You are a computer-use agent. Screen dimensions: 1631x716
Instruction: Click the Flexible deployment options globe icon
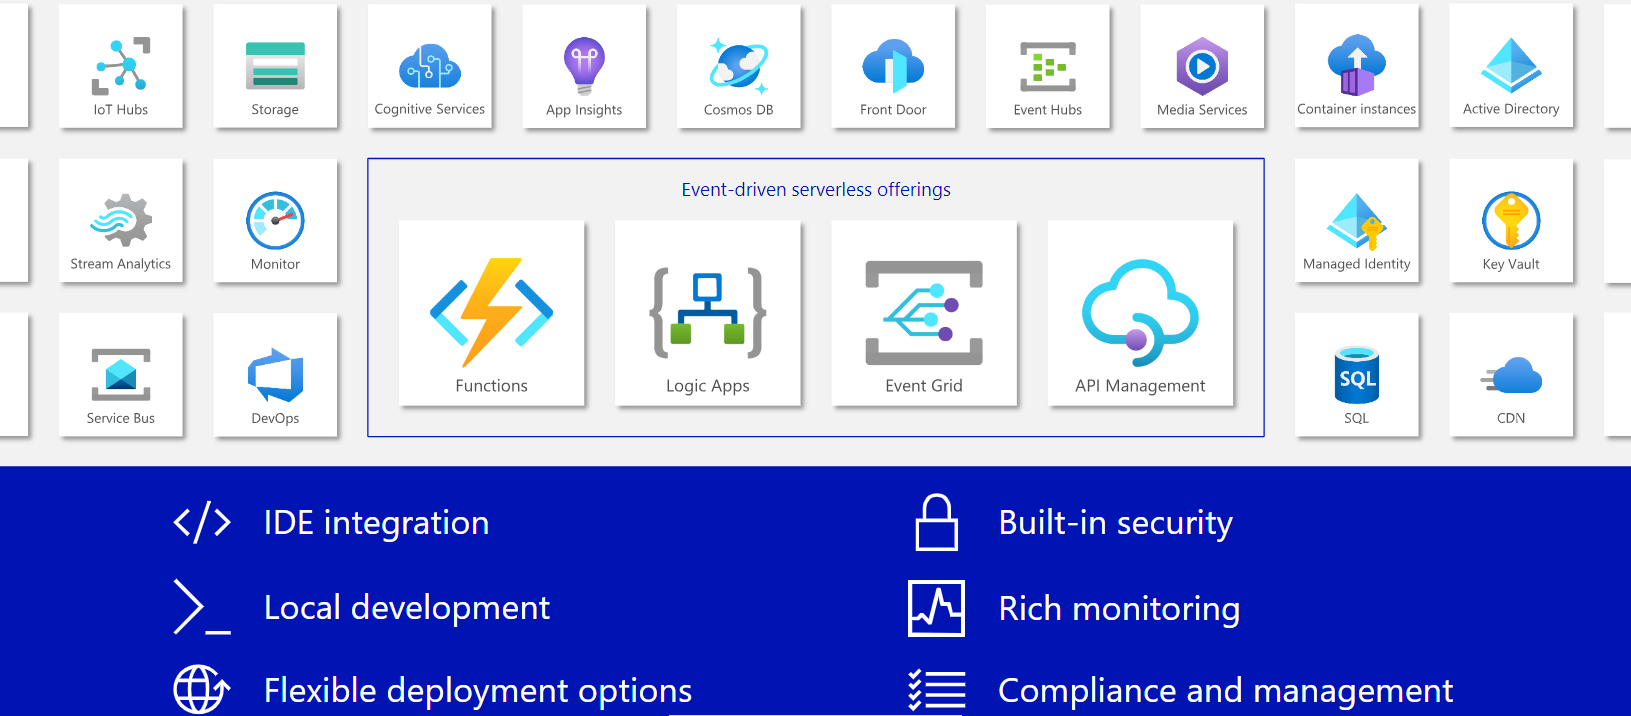pyautogui.click(x=201, y=690)
